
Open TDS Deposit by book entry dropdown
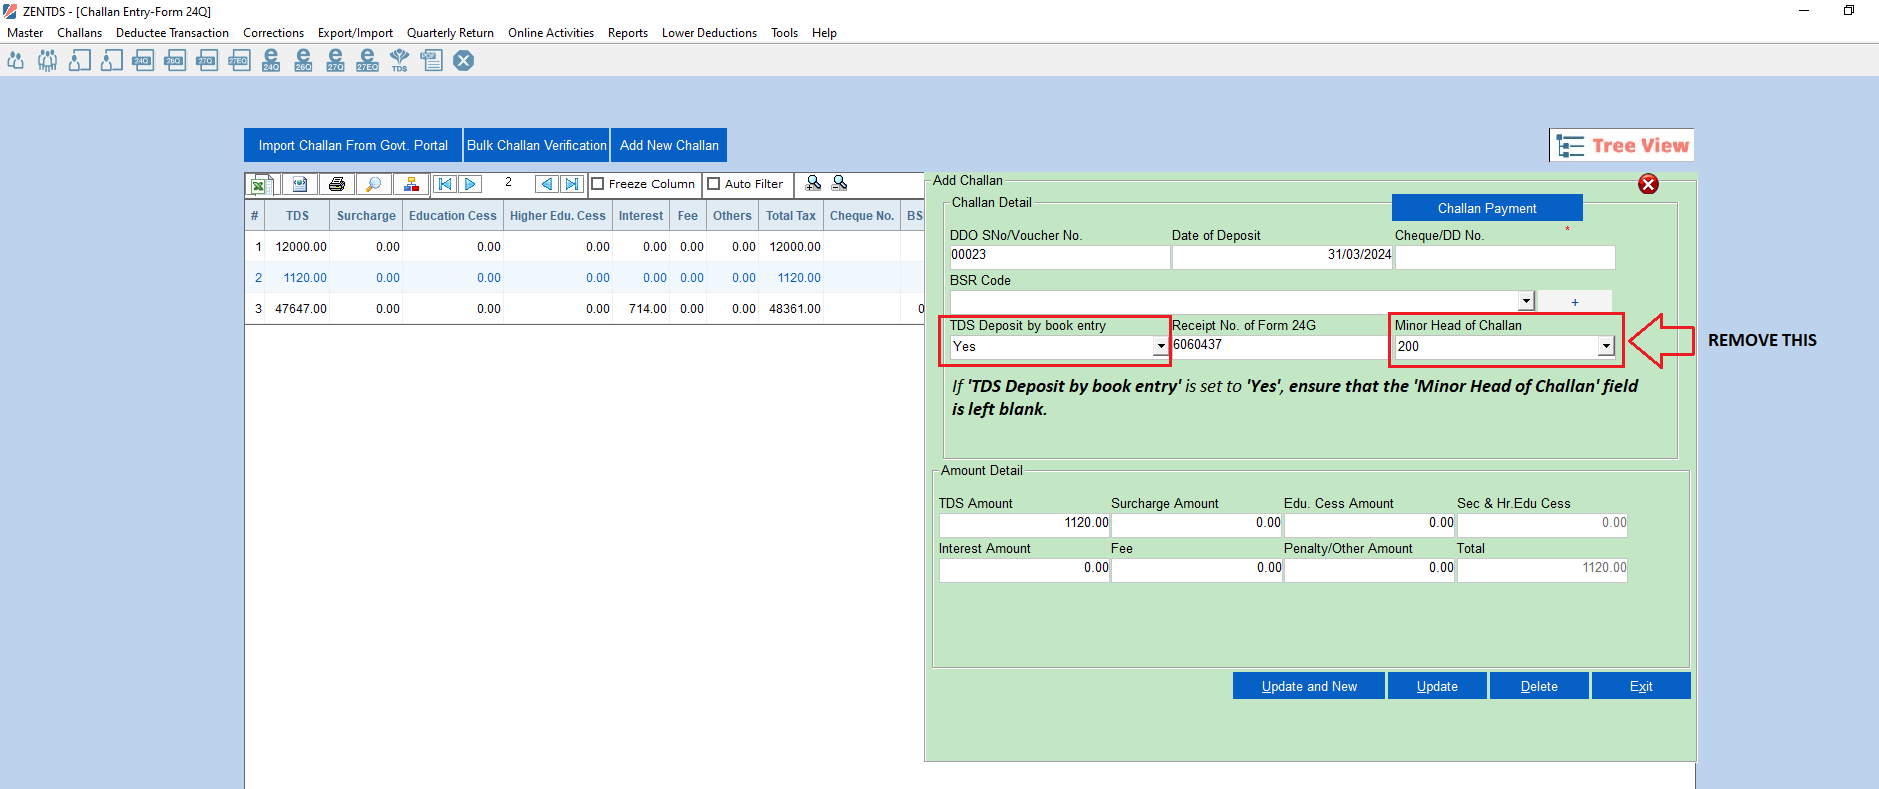click(1160, 346)
